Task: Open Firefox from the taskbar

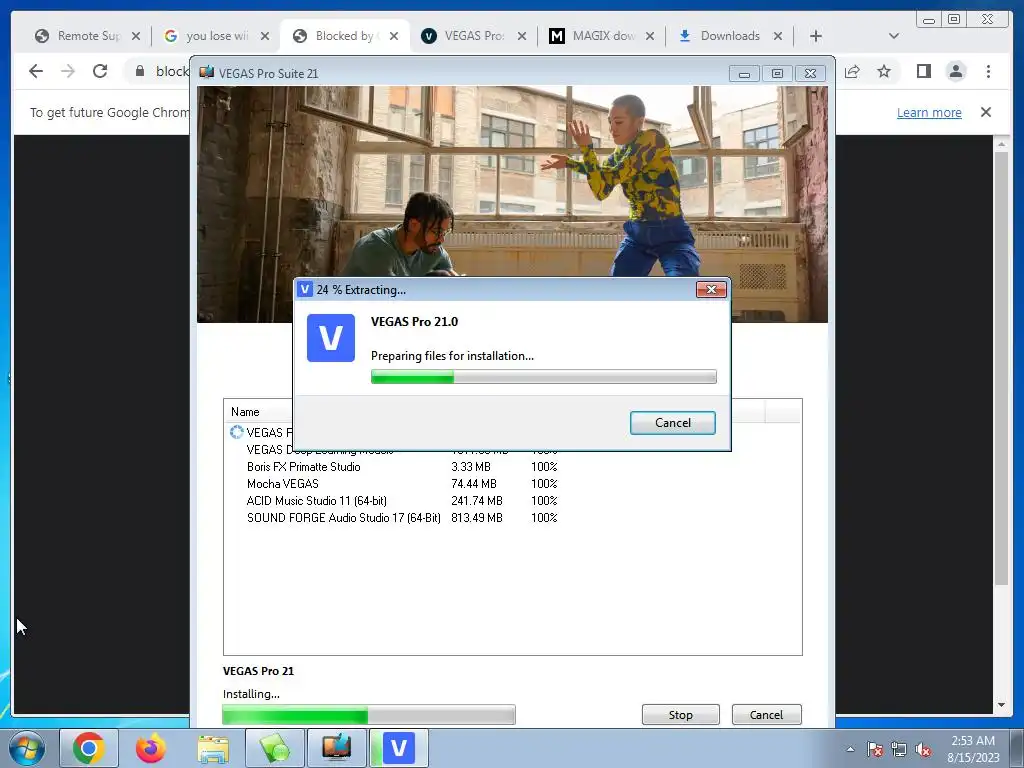Action: pyautogui.click(x=150, y=748)
